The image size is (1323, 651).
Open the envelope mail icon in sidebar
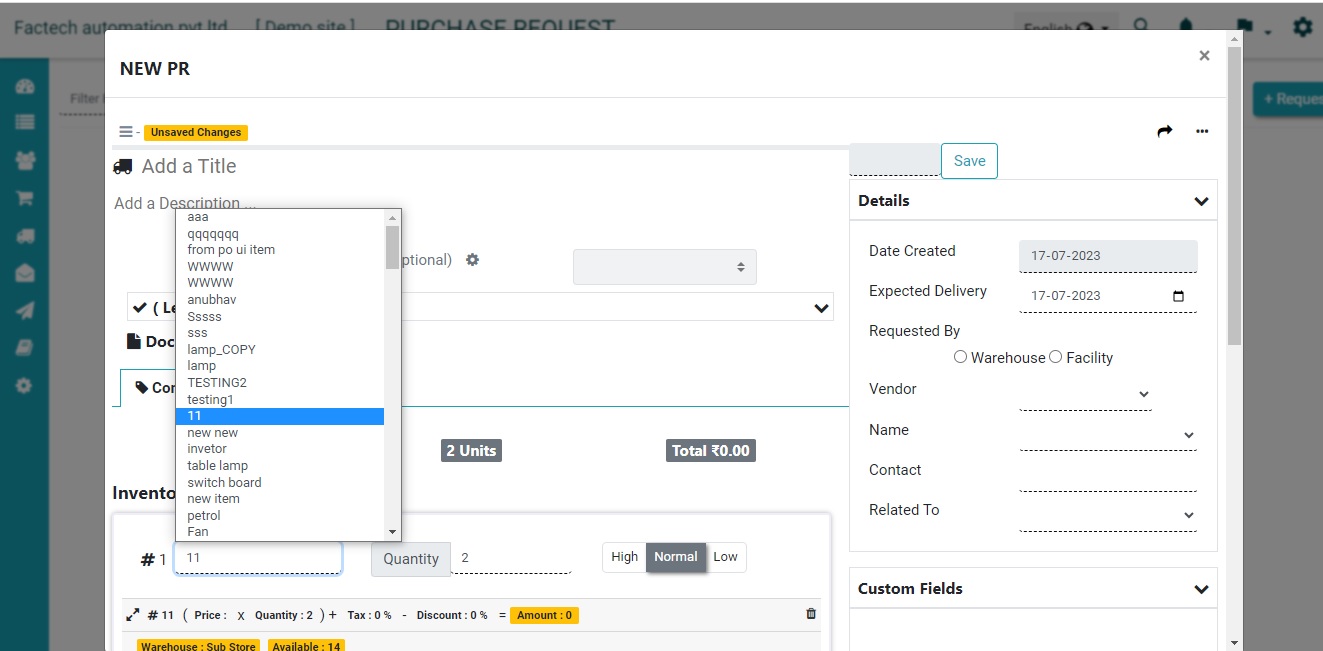tap(25, 273)
